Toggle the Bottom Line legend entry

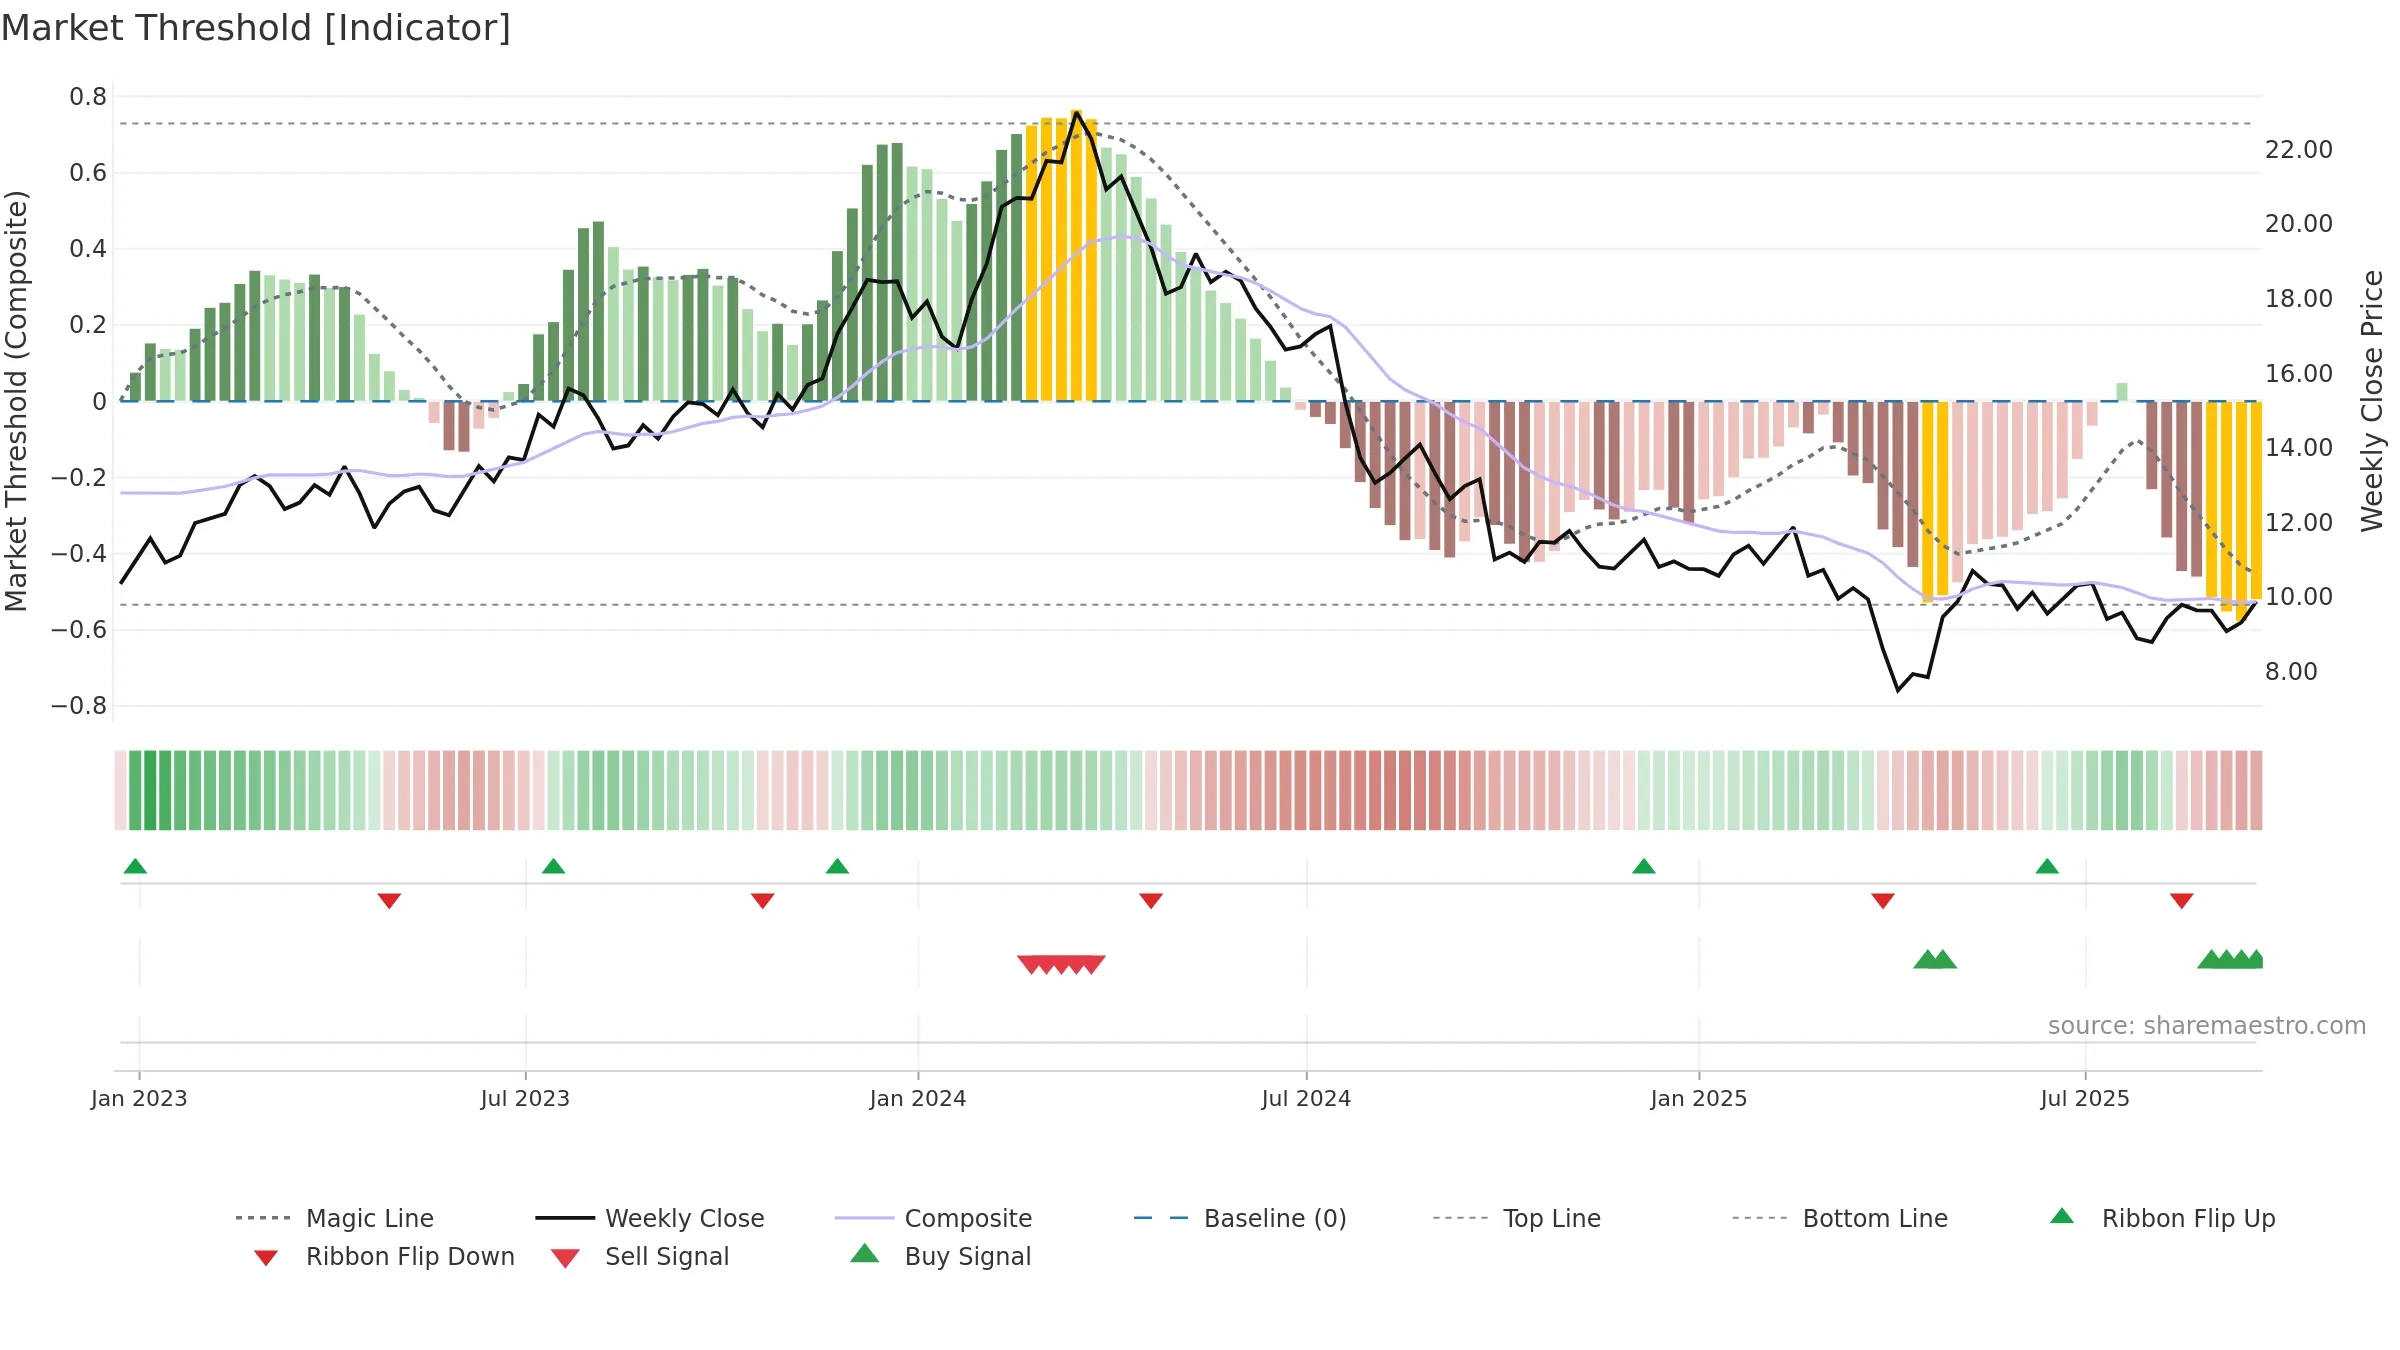[x=1840, y=1218]
